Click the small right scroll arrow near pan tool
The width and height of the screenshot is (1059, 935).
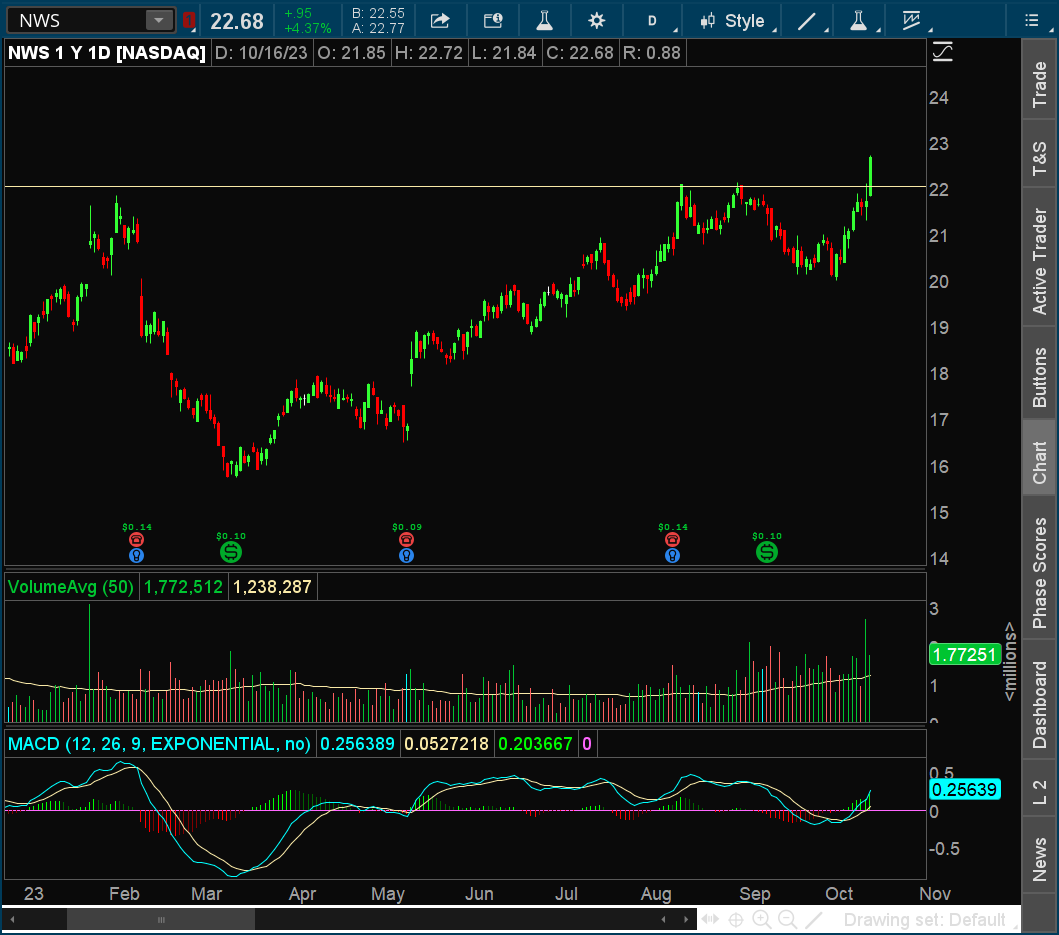(x=686, y=919)
